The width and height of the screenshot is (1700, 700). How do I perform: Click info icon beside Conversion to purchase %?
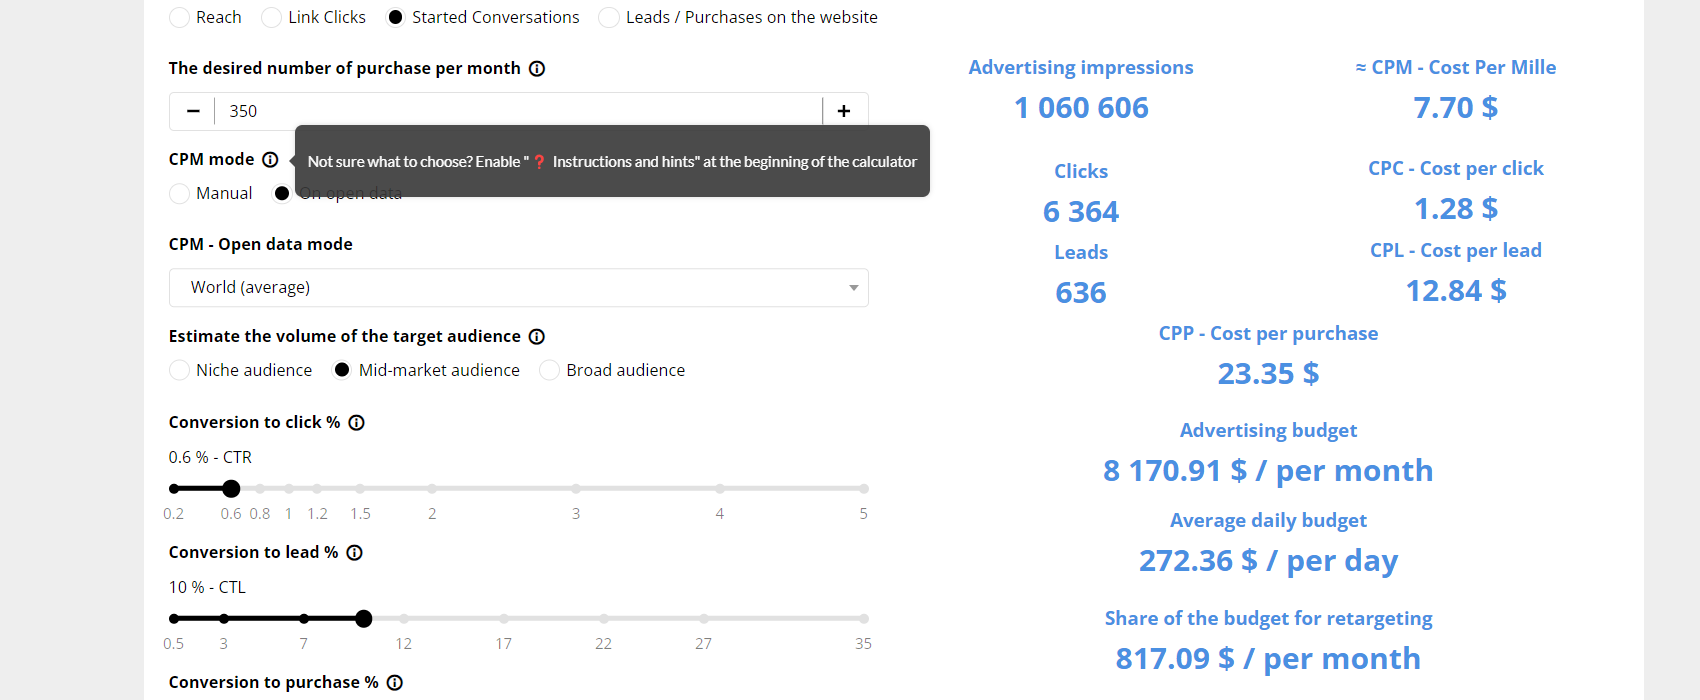point(395,683)
